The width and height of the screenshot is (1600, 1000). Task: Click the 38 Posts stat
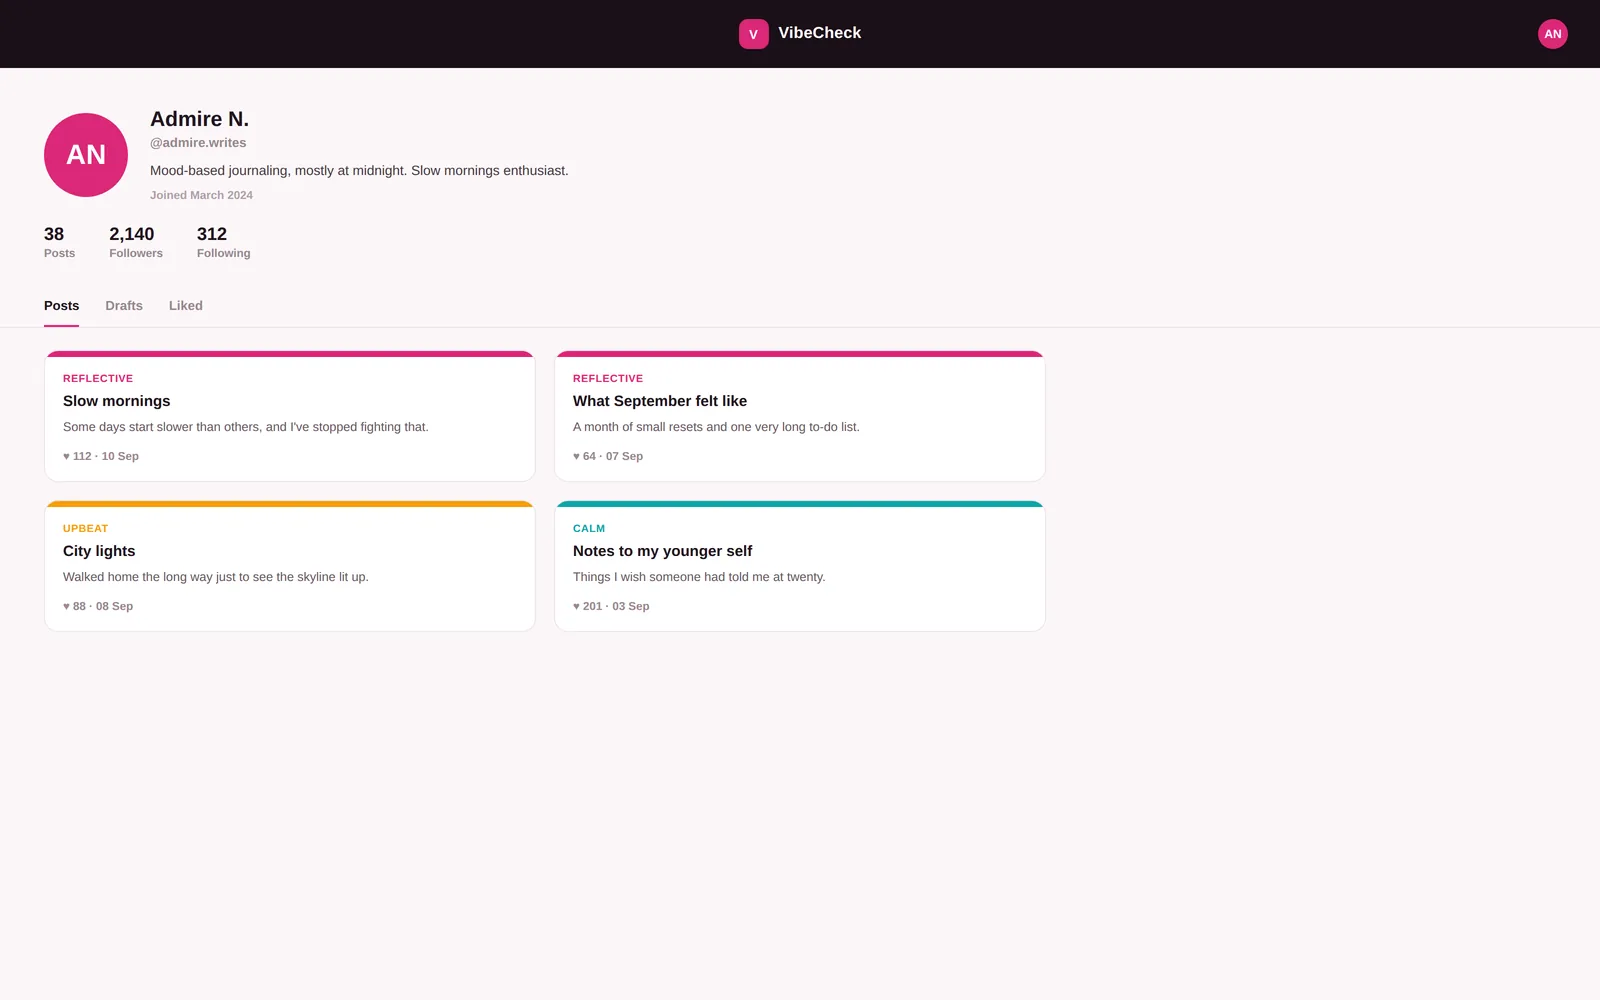59,242
